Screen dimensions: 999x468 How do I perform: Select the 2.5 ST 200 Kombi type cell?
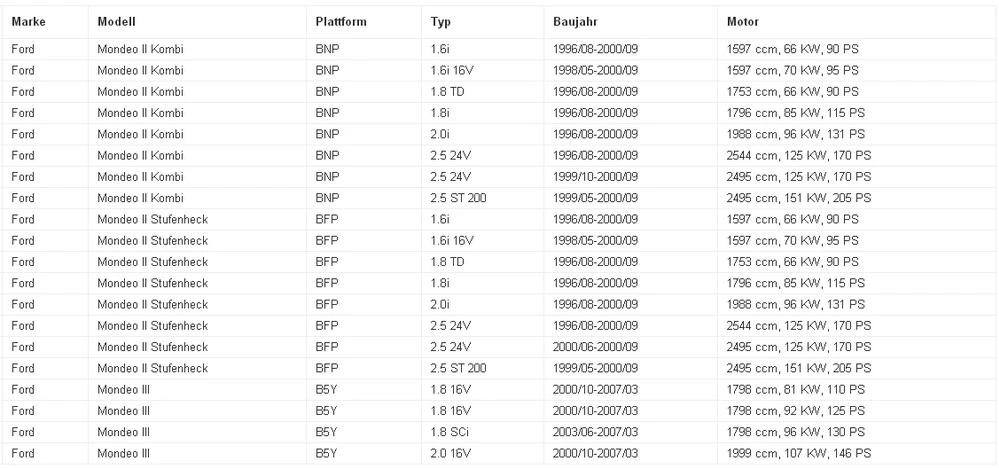[482, 198]
